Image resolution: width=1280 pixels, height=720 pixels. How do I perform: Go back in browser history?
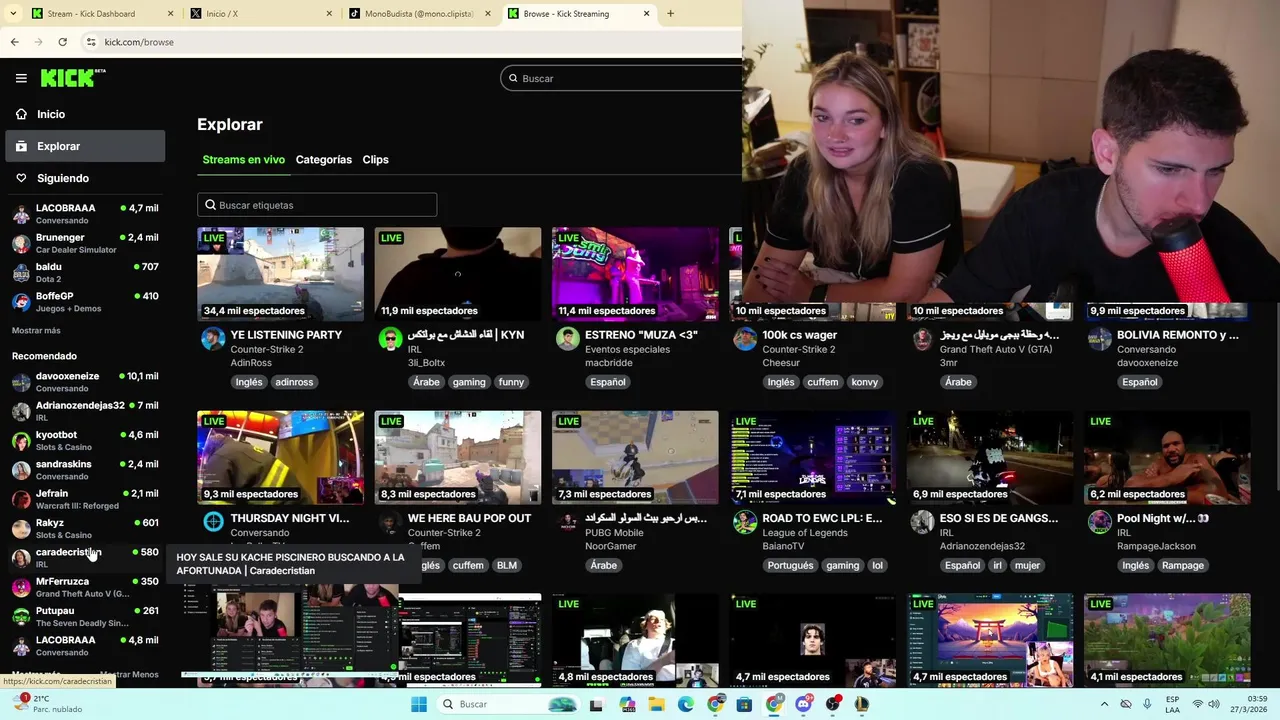(x=14, y=42)
